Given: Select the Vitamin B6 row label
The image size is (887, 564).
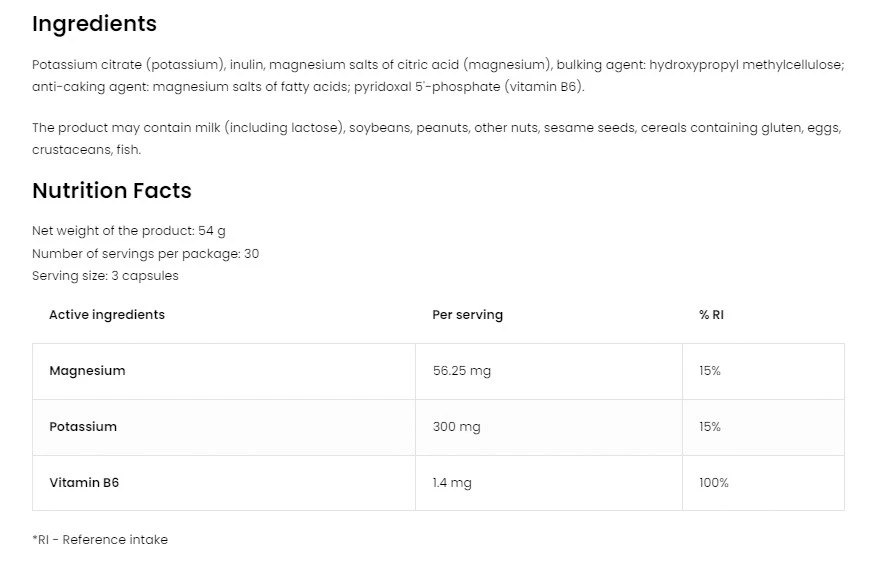Looking at the screenshot, I should point(84,483).
